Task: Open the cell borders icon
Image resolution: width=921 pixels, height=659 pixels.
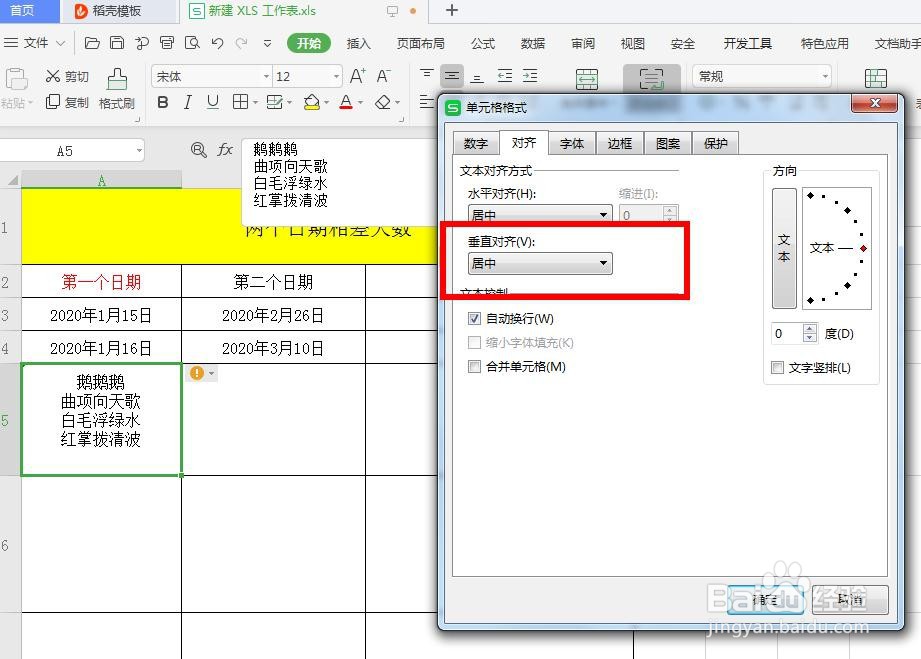Action: (238, 102)
